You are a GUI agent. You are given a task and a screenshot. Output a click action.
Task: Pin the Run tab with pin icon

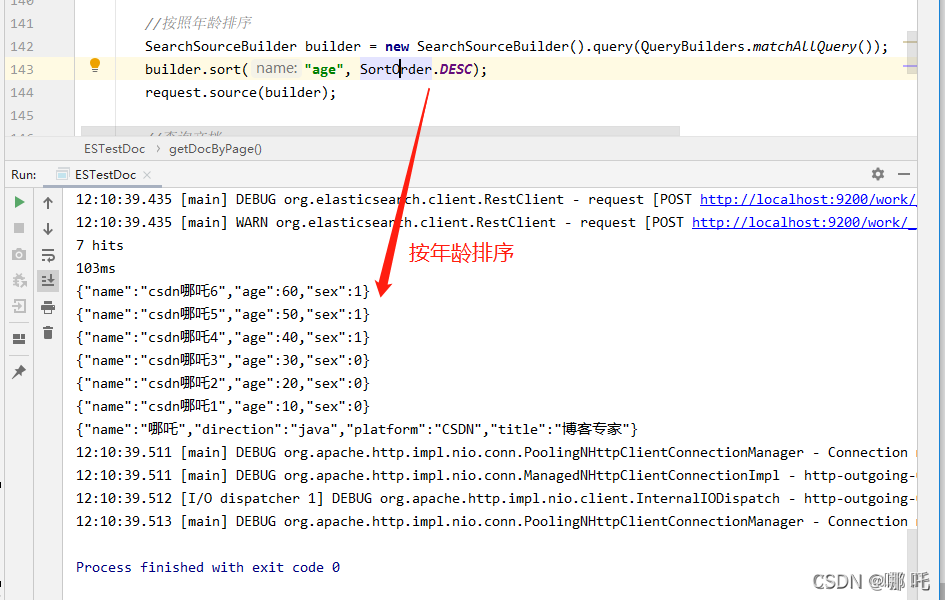[19, 372]
